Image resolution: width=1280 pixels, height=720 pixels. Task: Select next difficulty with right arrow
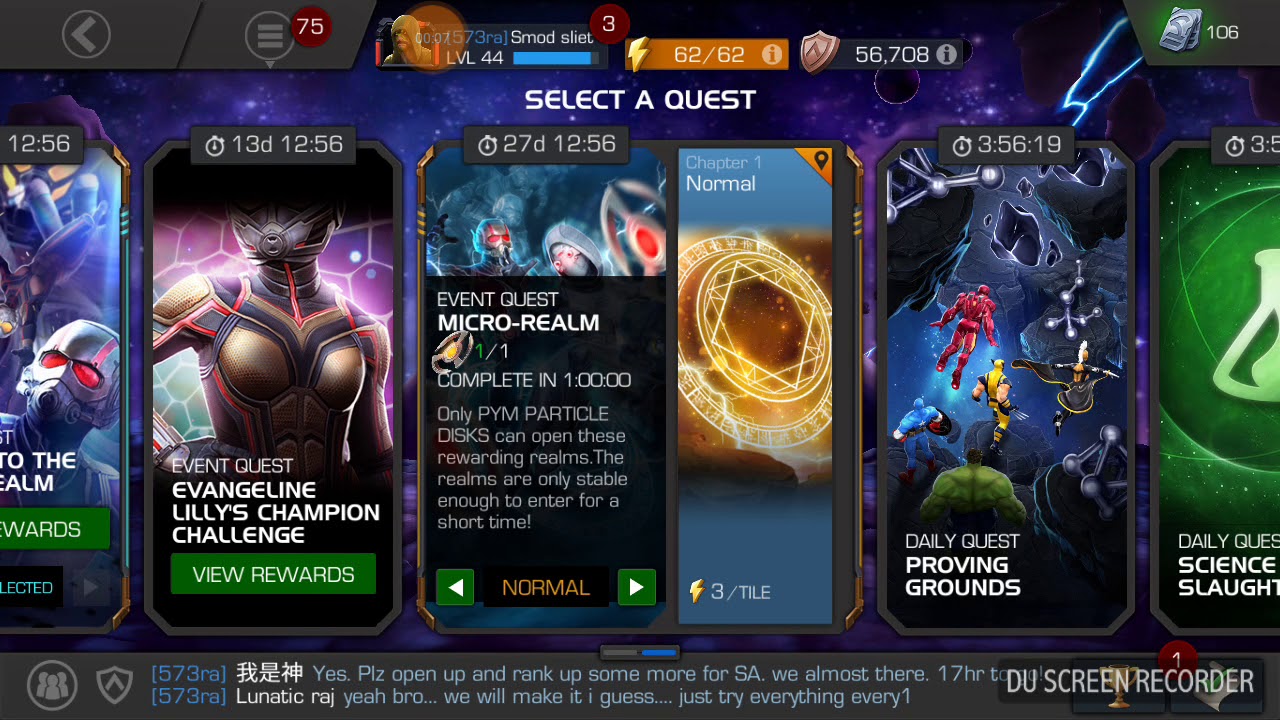637,587
